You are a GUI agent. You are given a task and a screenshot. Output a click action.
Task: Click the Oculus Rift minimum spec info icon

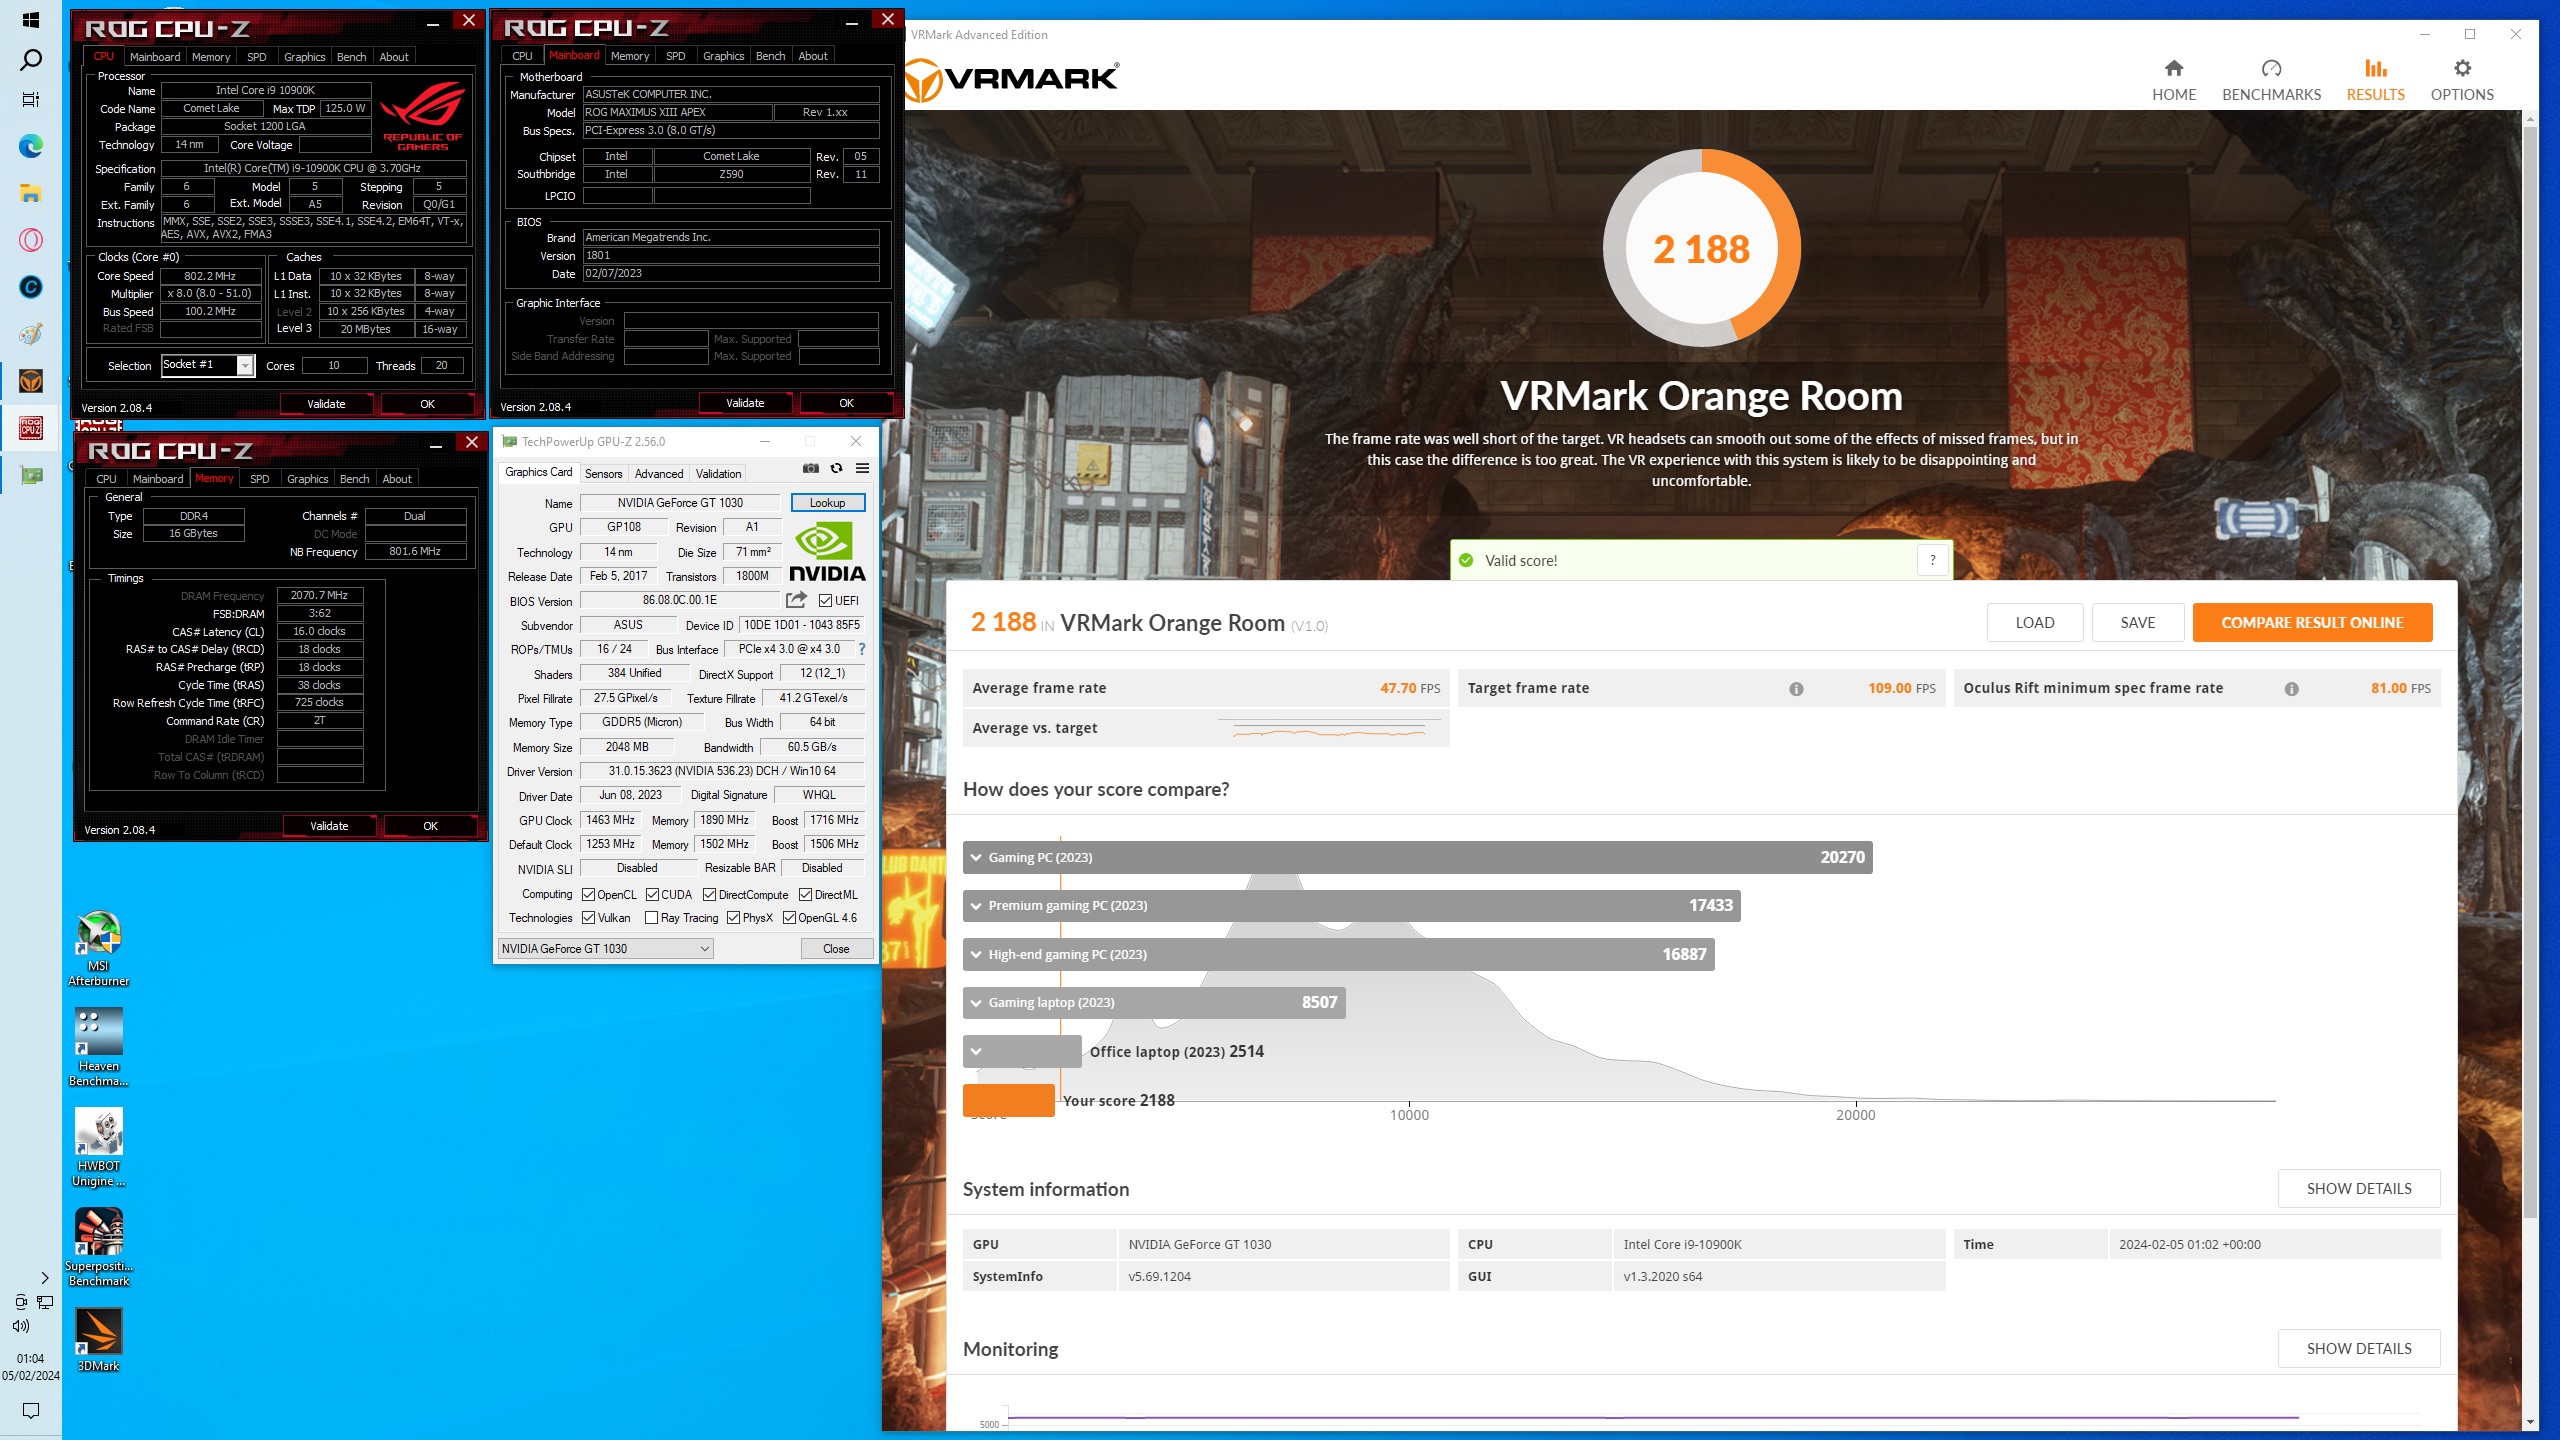click(2291, 689)
